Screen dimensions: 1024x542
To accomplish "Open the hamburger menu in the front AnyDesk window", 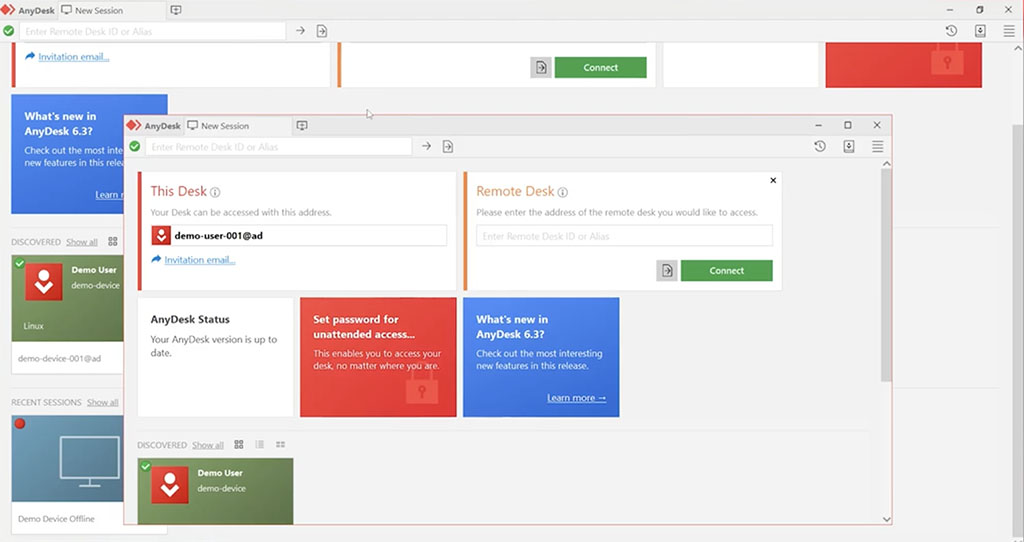I will click(x=878, y=146).
